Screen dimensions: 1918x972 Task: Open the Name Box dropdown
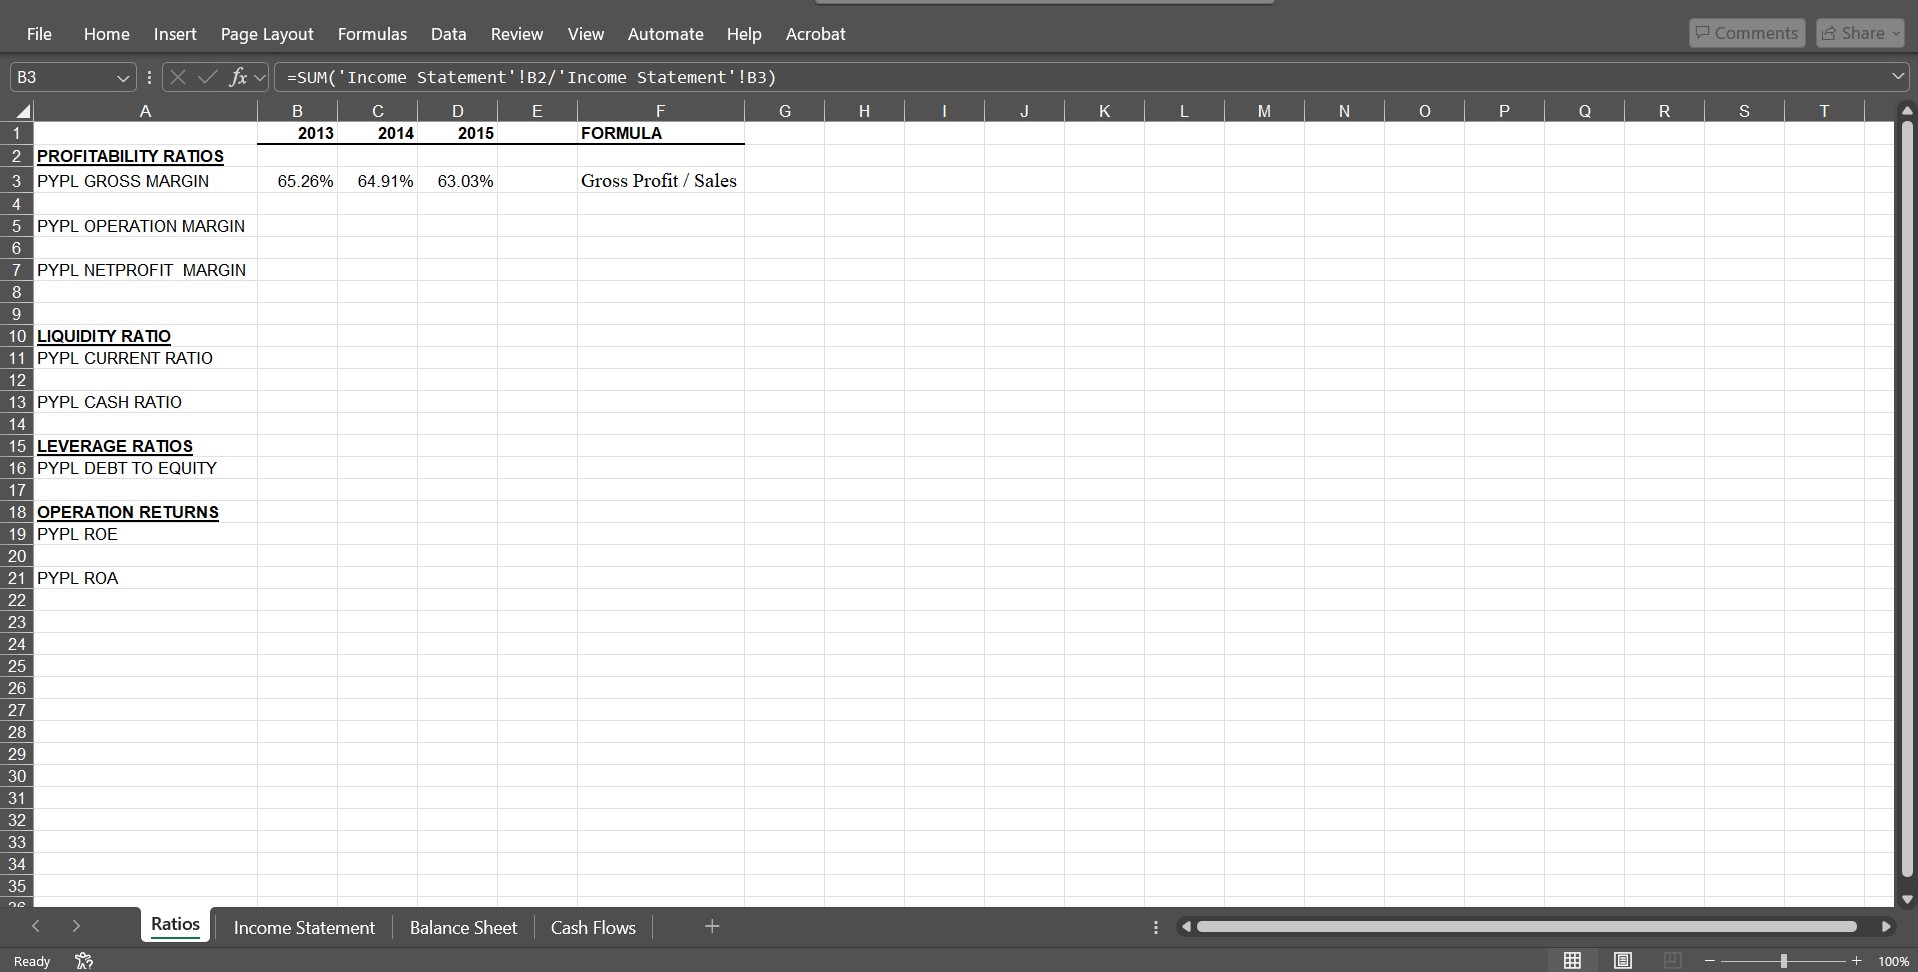click(122, 77)
